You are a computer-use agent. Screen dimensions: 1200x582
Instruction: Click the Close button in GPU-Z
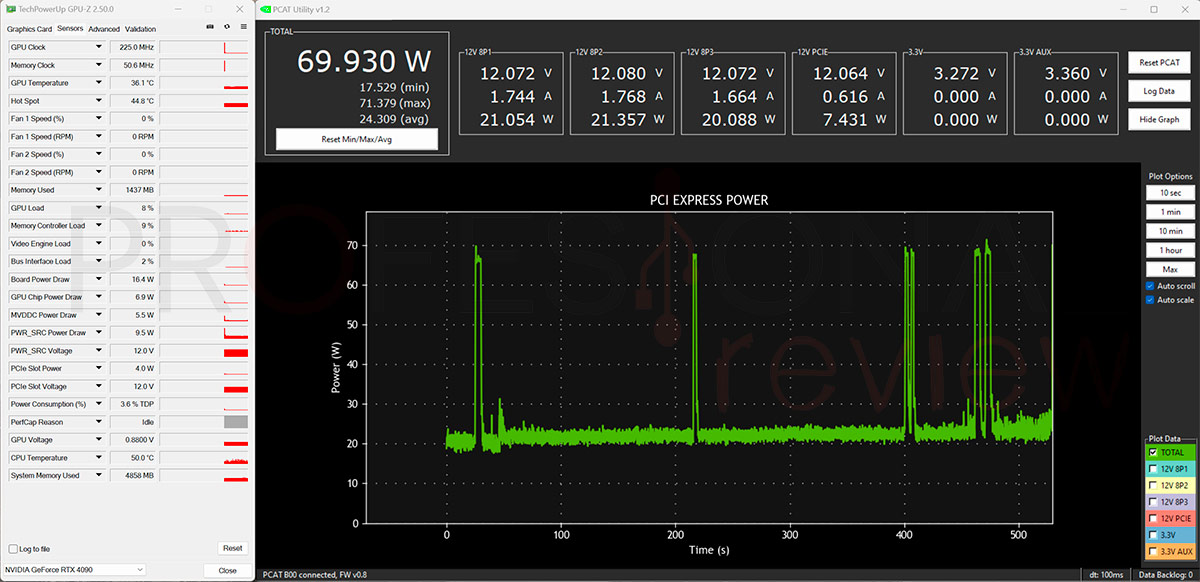pyautogui.click(x=227, y=570)
